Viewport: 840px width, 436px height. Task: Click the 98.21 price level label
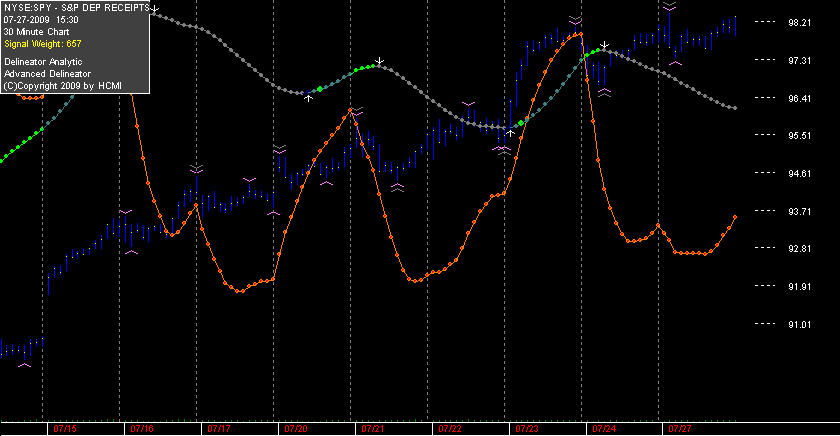799,22
